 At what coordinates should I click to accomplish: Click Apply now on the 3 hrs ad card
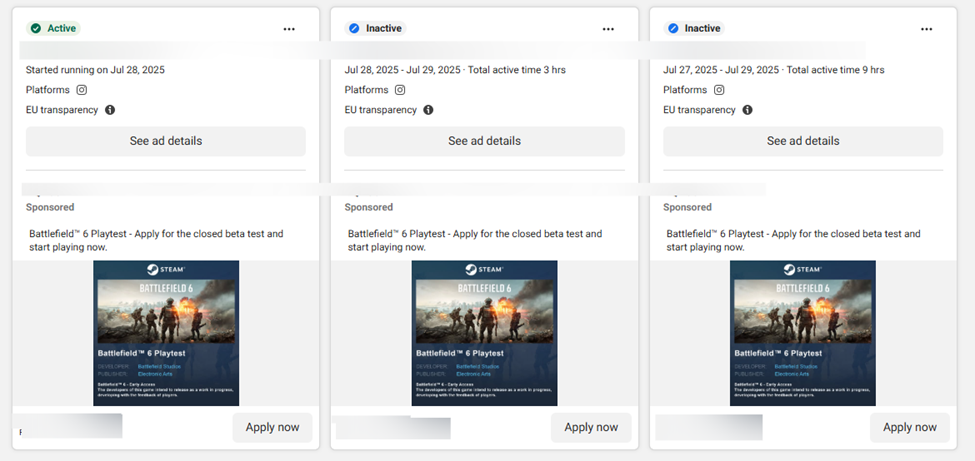click(591, 427)
